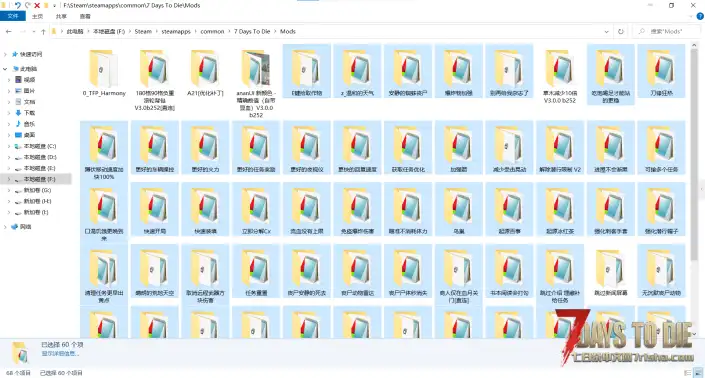Select 图片 in the navigation tree
This screenshot has width=705, height=378.
click(30, 91)
